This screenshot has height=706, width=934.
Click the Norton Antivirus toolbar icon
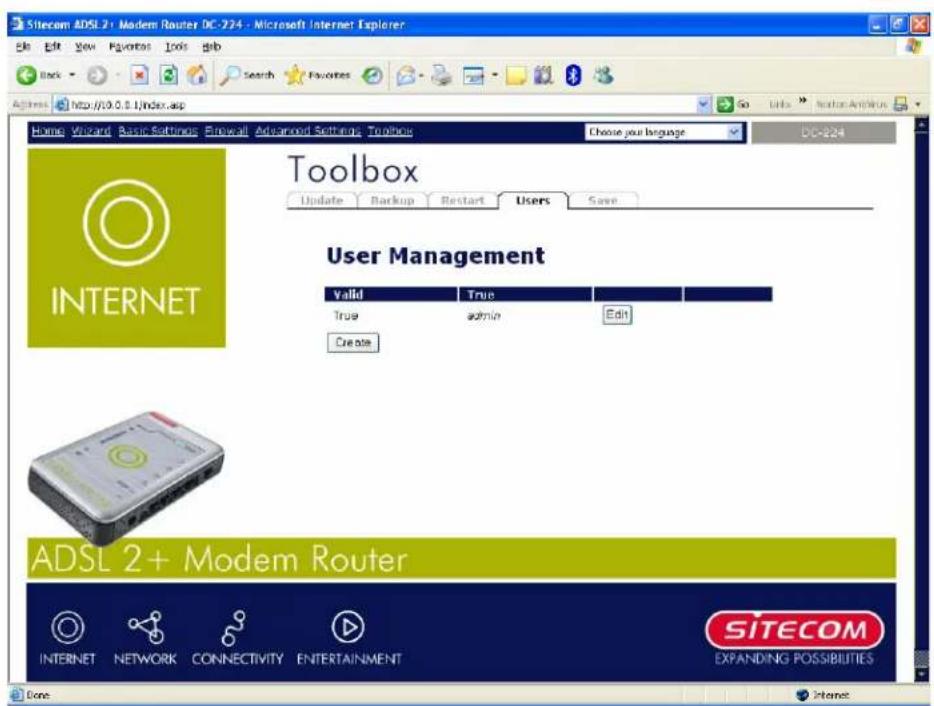pyautogui.click(x=901, y=105)
